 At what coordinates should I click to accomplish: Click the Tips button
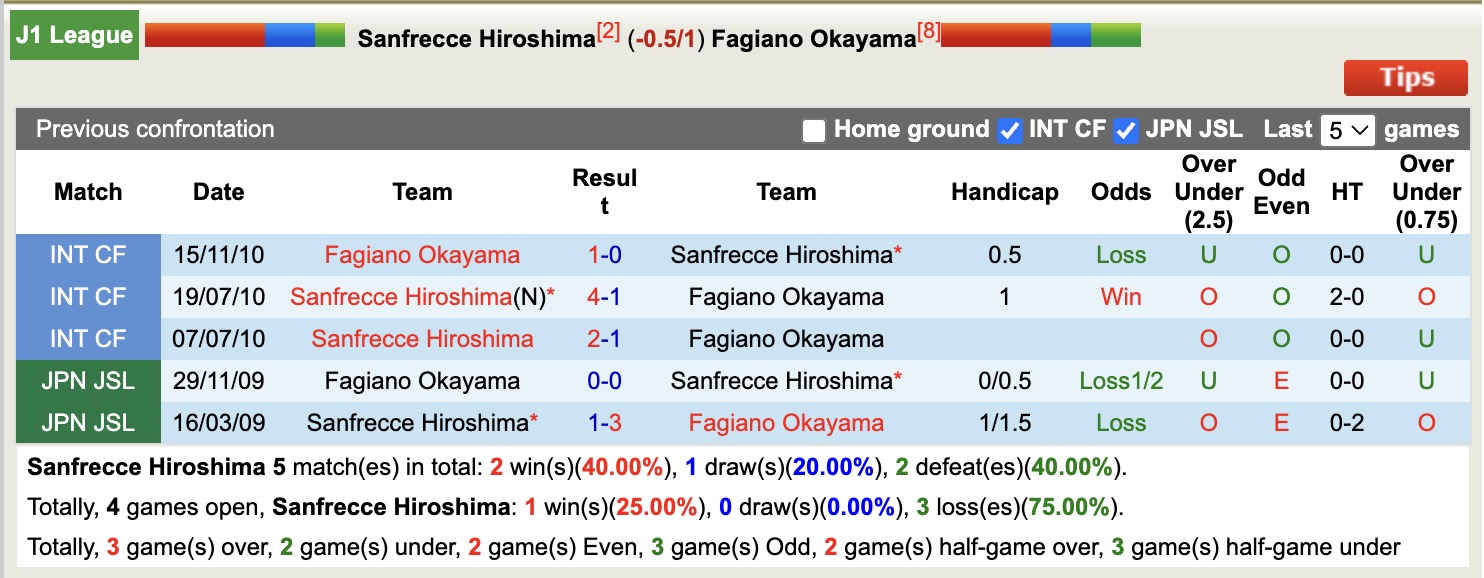1405,77
